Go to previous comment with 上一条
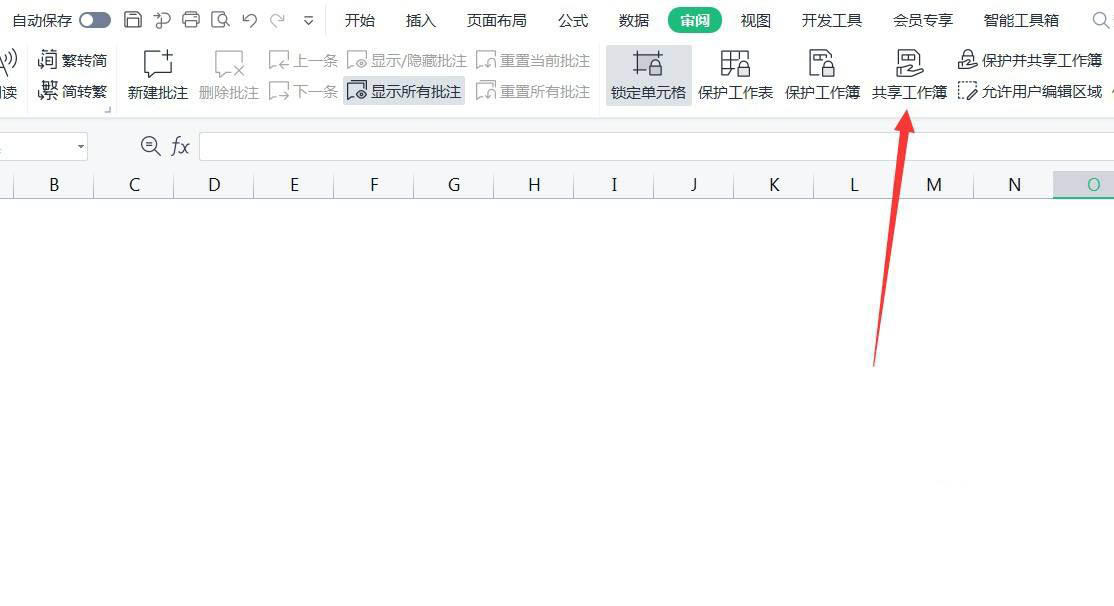This screenshot has width=1114, height=606. click(x=303, y=60)
